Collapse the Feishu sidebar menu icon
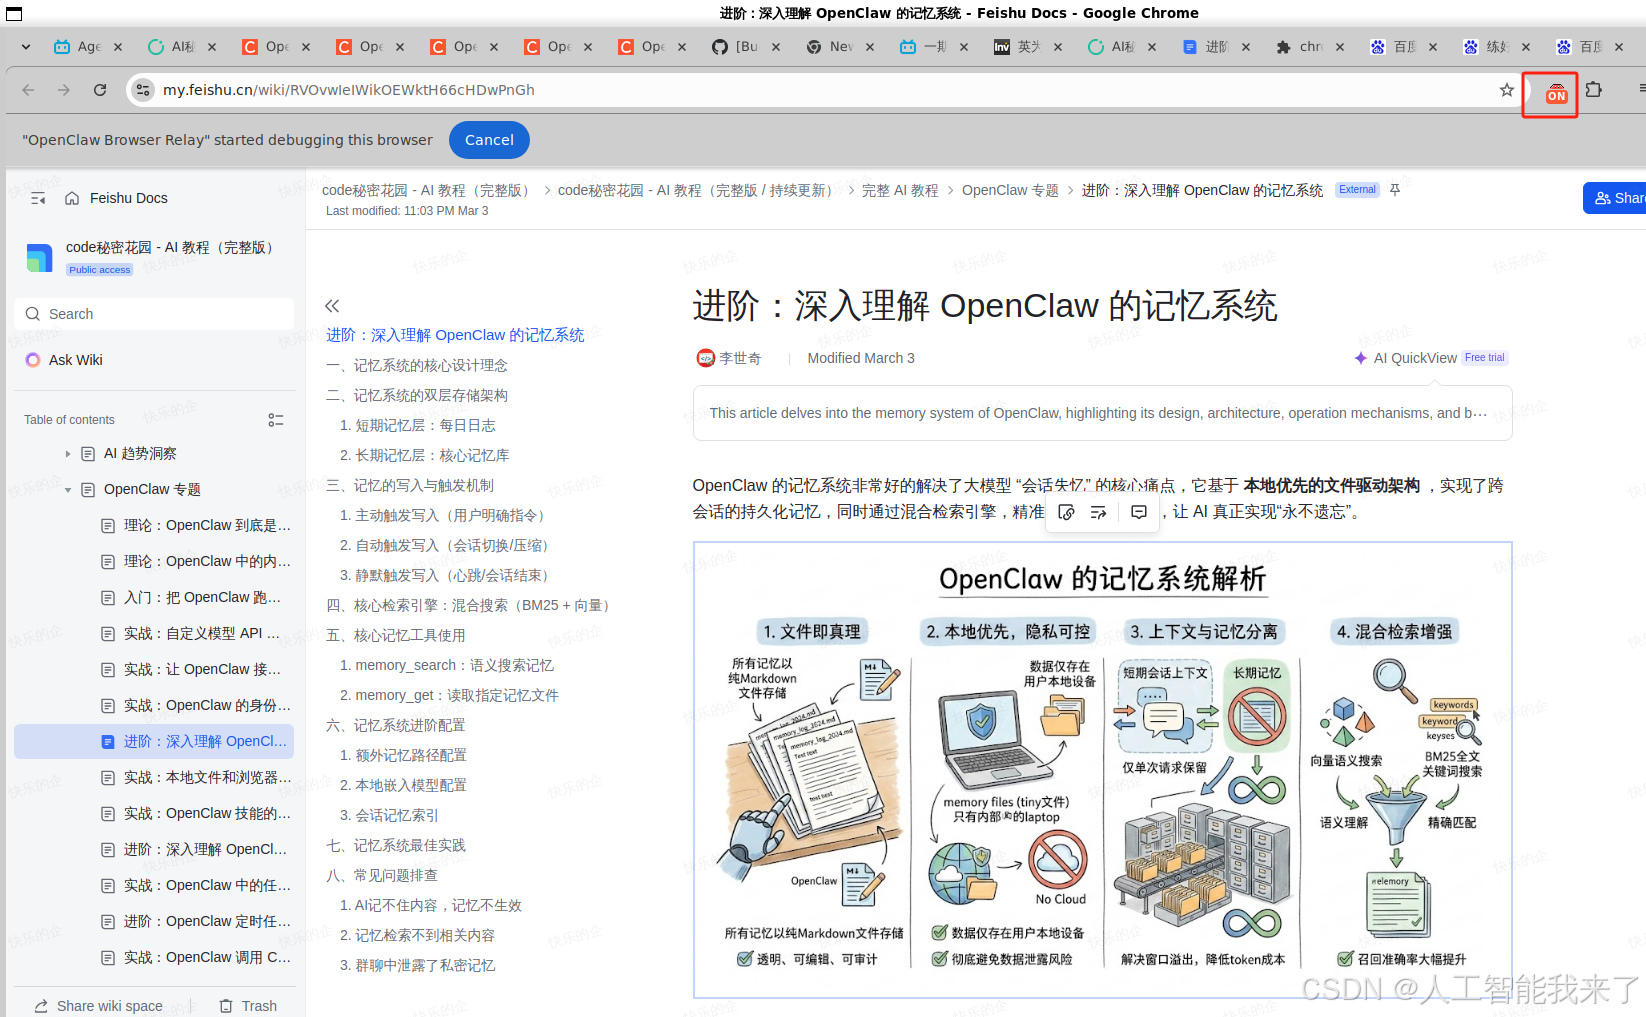 (x=38, y=198)
